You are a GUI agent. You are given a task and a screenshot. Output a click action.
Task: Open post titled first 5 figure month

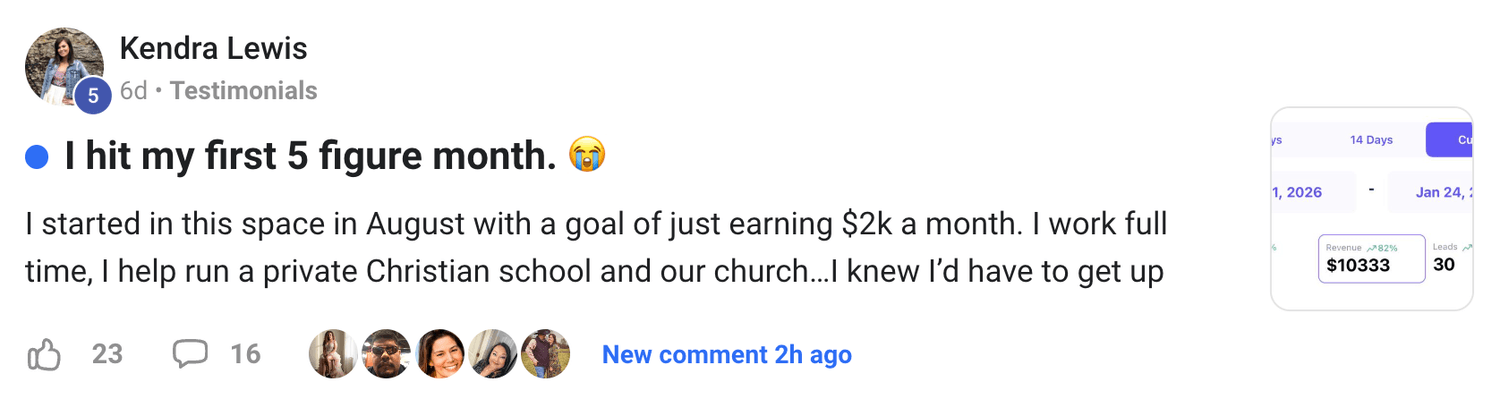point(310,157)
